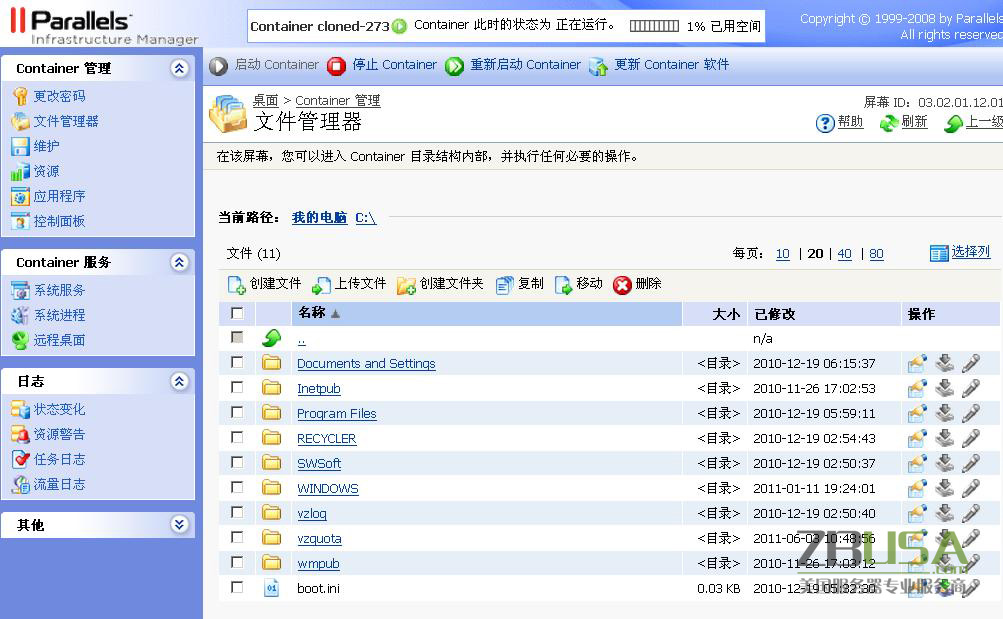Click the 上传文件 toolbar icon
Screen dimensions: 1003x619
(x=321, y=285)
